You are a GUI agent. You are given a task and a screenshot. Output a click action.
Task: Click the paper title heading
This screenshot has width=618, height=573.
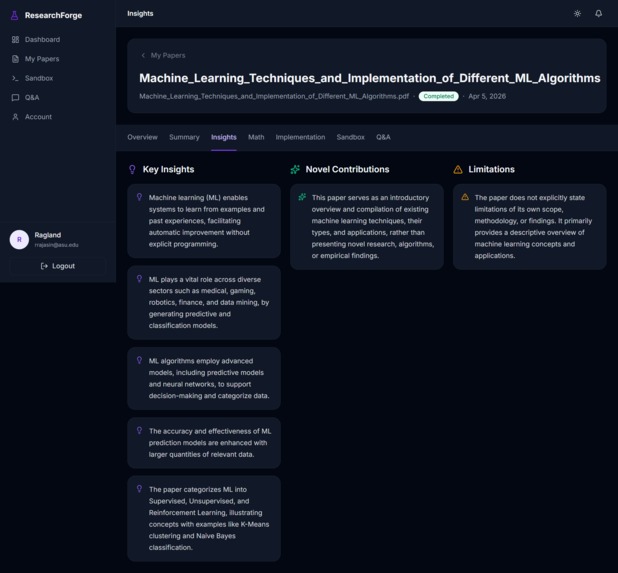[370, 78]
